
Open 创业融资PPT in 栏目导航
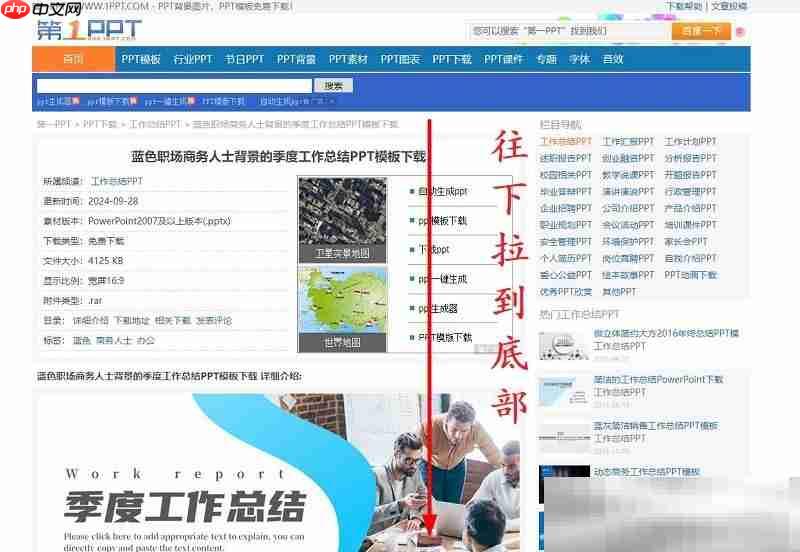click(x=628, y=158)
